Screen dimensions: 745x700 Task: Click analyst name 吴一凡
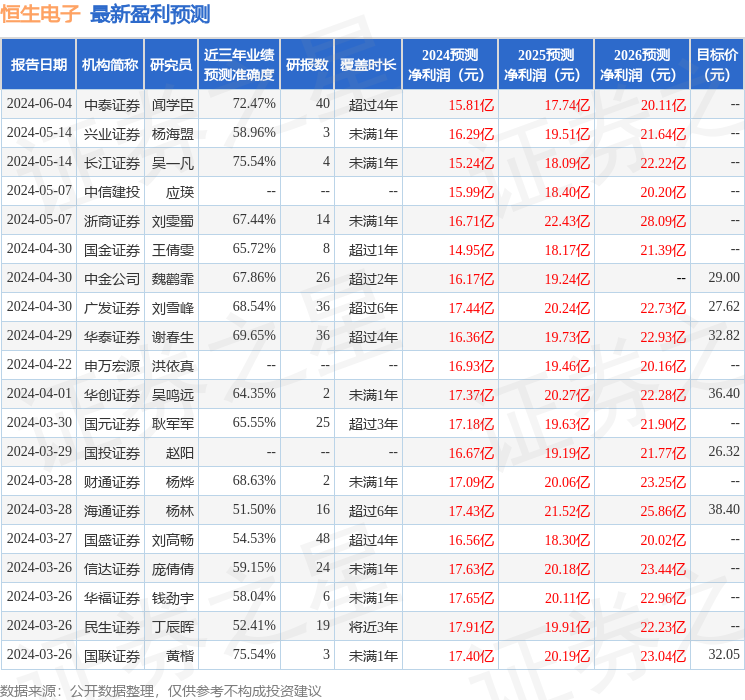pyautogui.click(x=173, y=163)
